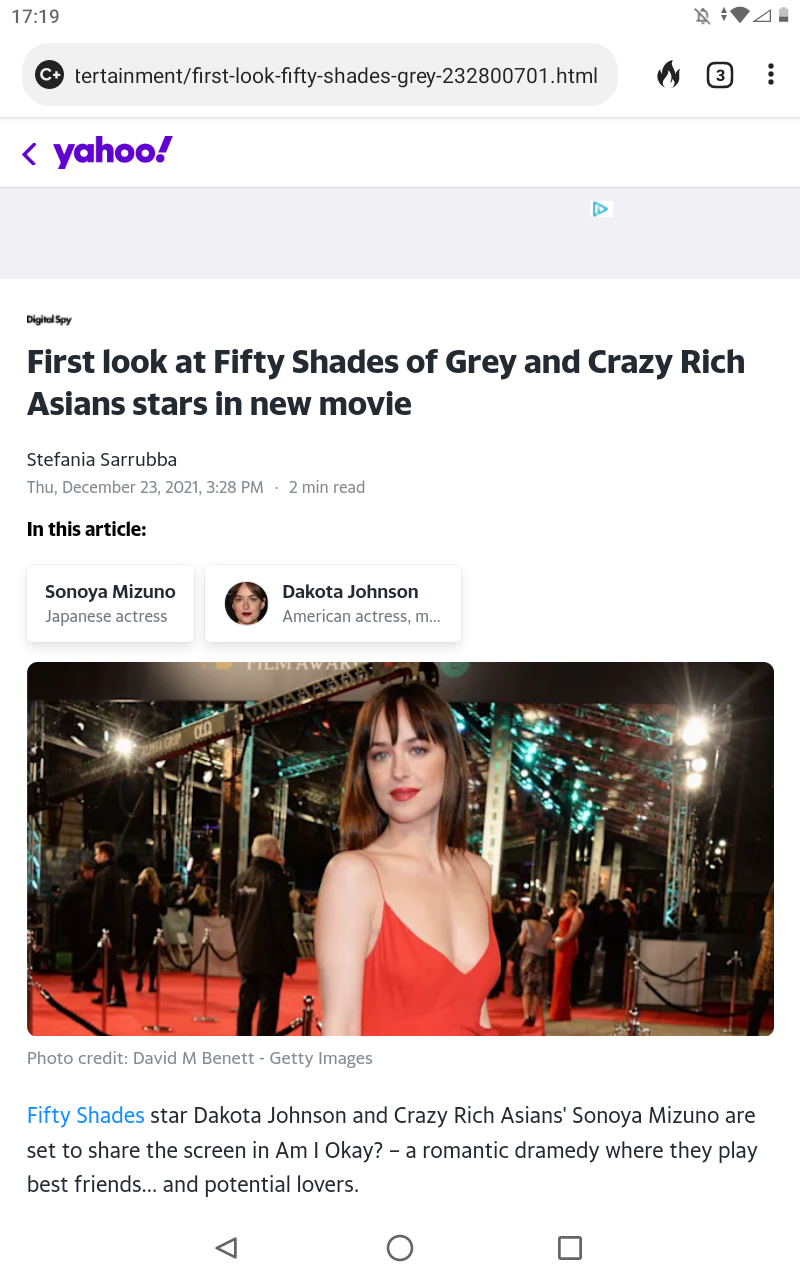
Task: Tap Dakota Johnson's round avatar thumbnail
Action: click(x=246, y=603)
